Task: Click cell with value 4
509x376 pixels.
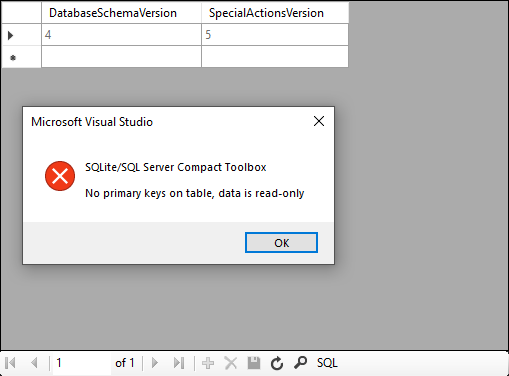Action: (x=121, y=35)
